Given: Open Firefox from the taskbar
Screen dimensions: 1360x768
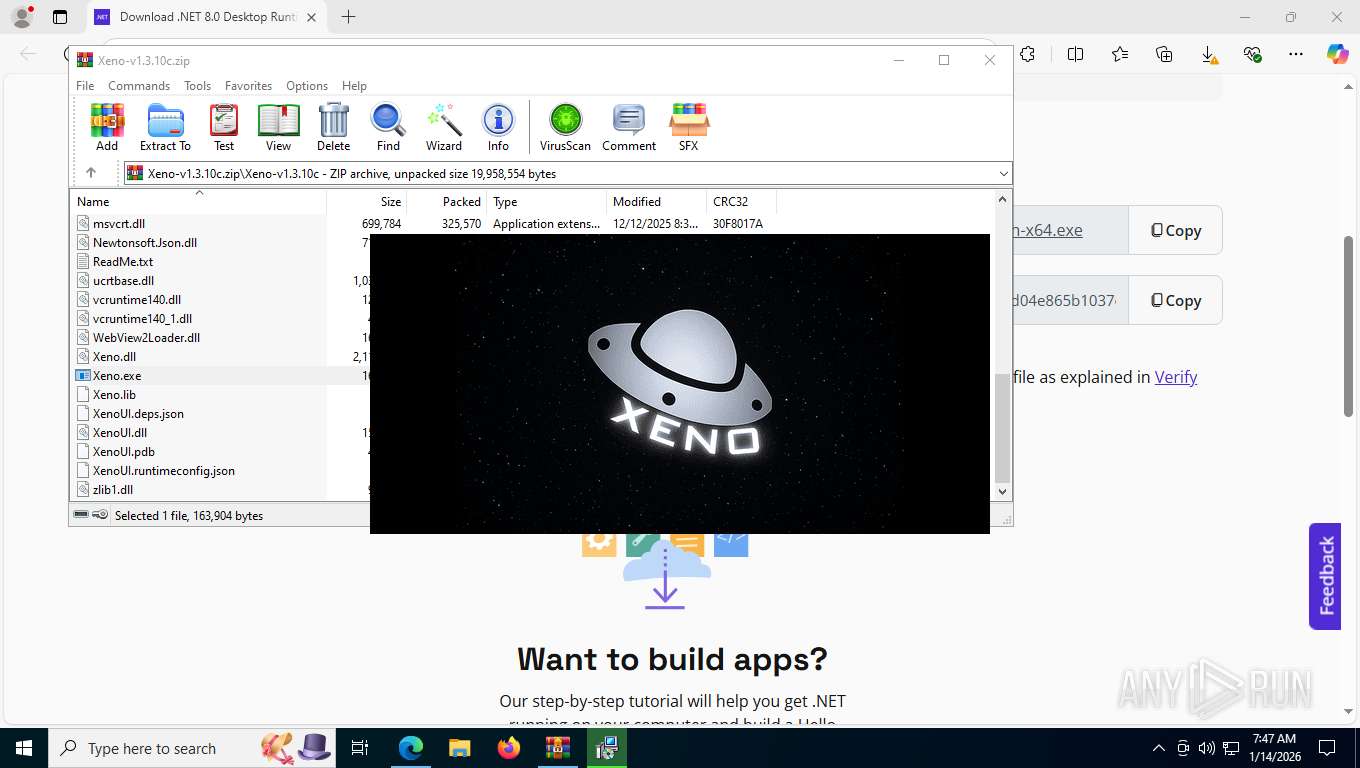Looking at the screenshot, I should point(509,748).
